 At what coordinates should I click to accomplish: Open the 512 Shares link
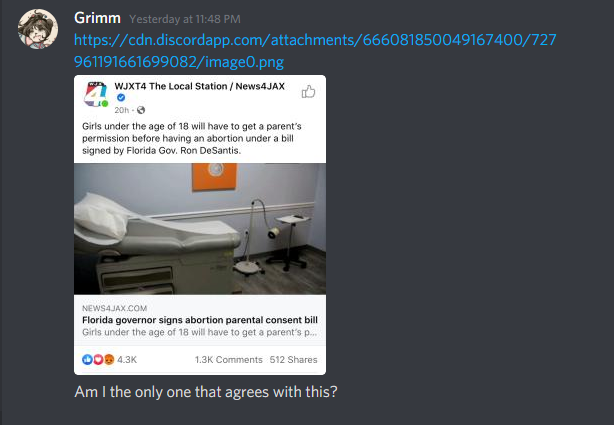(293, 360)
